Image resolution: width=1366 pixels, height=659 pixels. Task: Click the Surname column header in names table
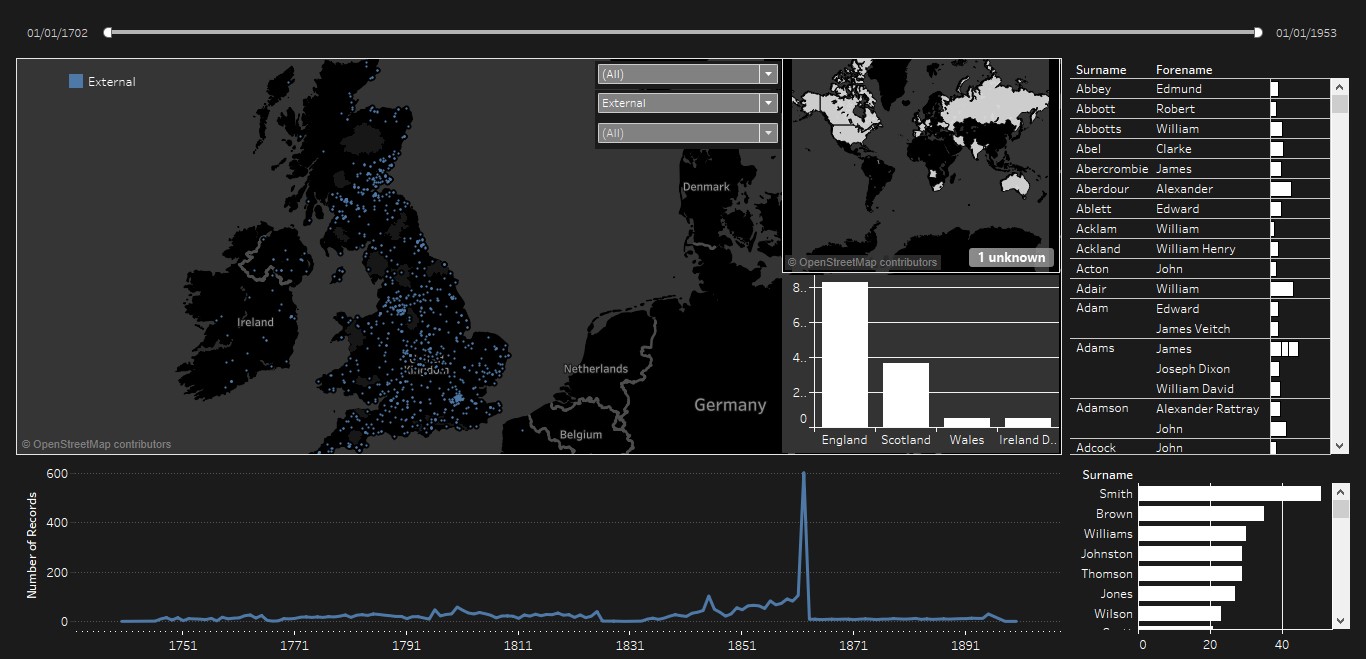1100,70
